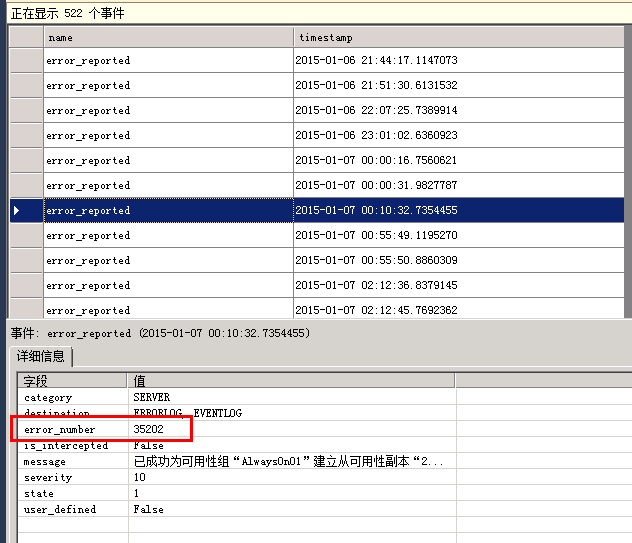Select the event at 2015-01-07 02:12:36

(x=376, y=286)
